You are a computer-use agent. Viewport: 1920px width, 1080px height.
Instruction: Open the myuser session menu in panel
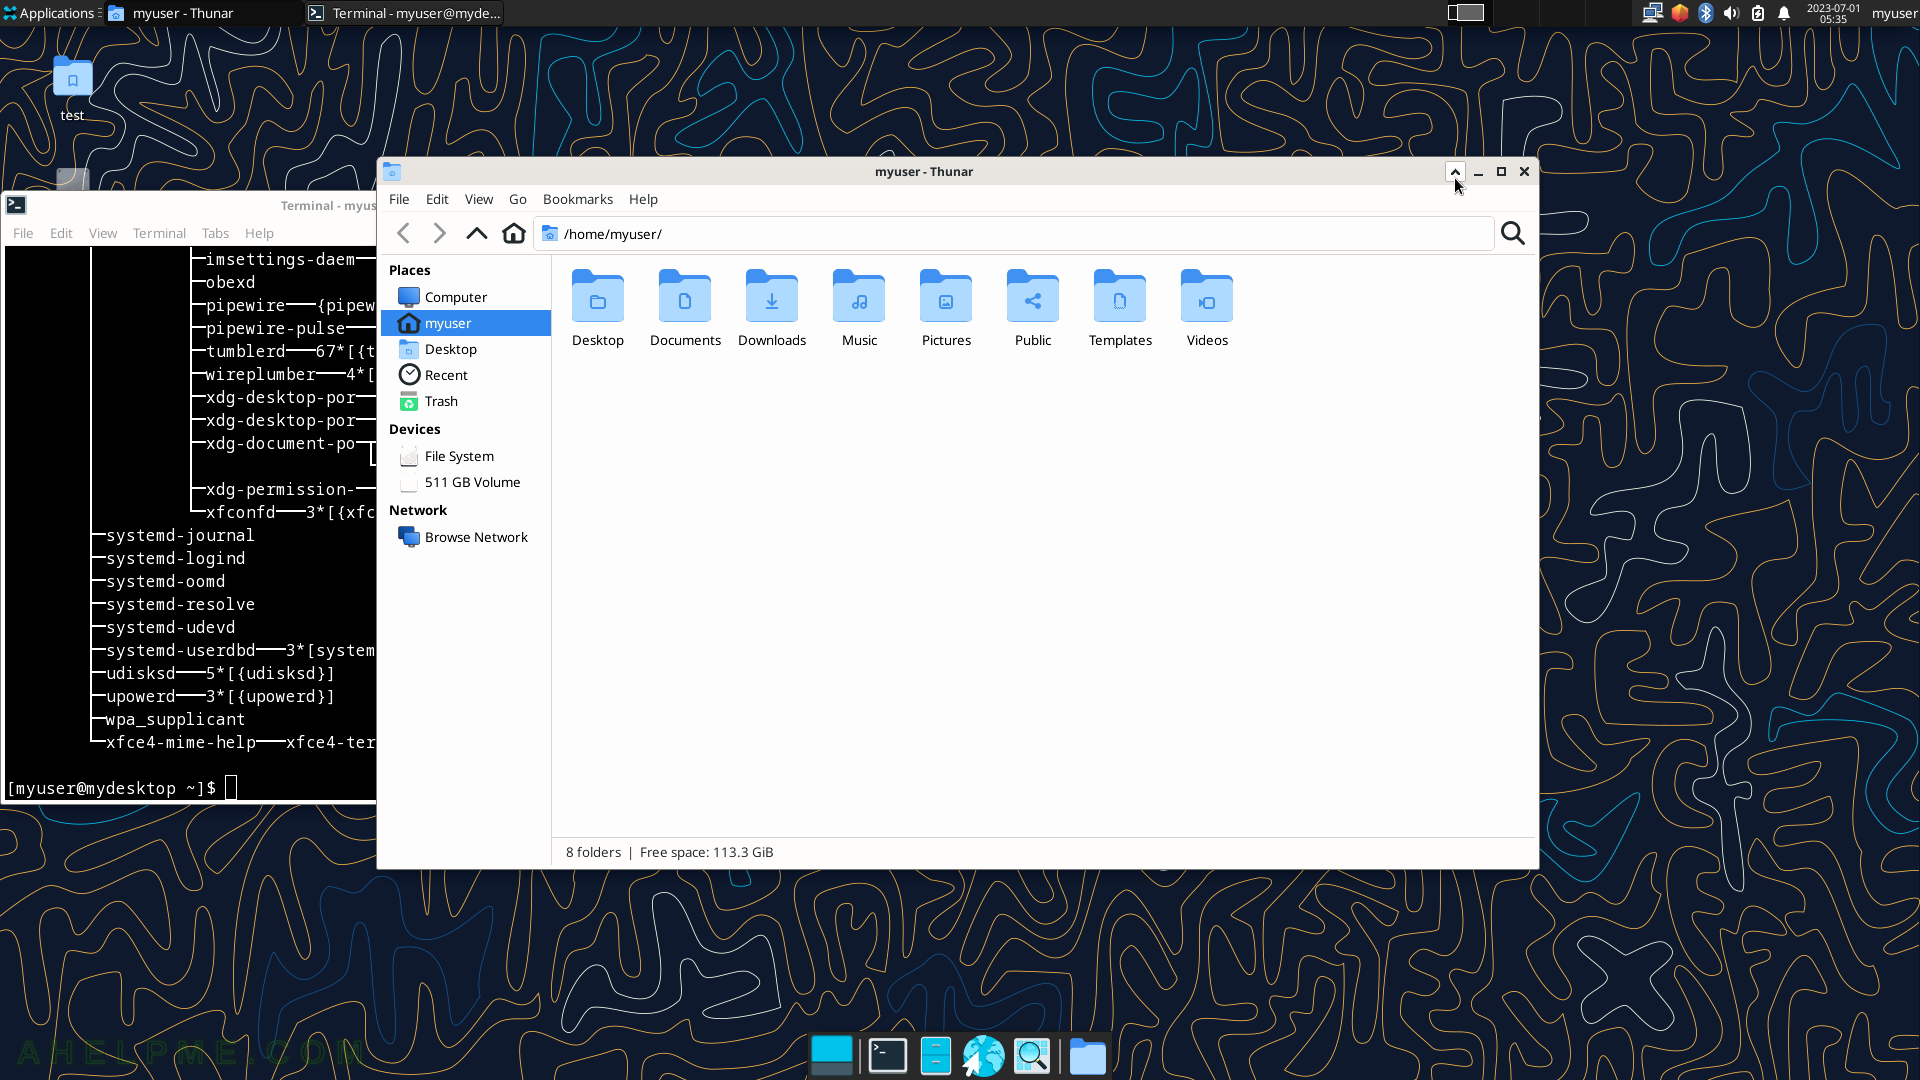pyautogui.click(x=1894, y=13)
